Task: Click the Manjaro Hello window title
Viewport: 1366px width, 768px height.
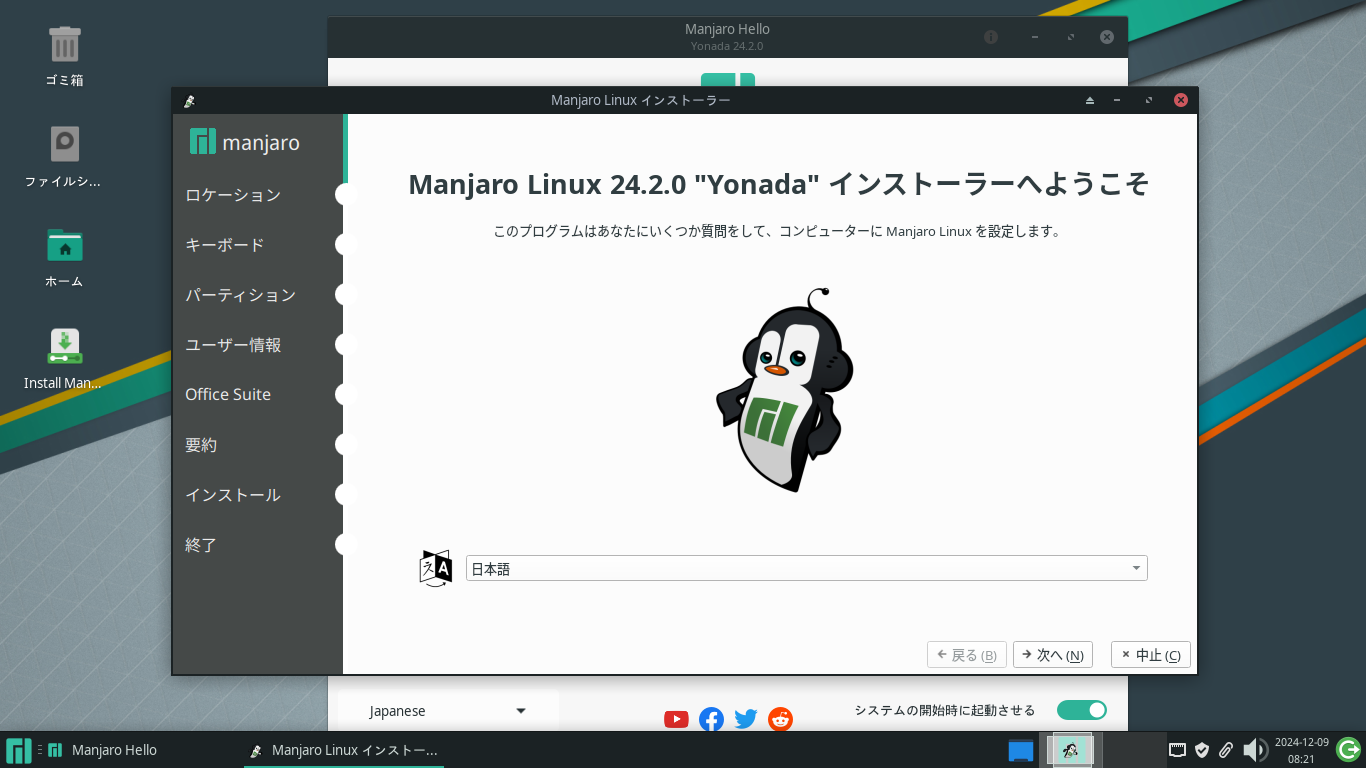Action: pos(727,29)
